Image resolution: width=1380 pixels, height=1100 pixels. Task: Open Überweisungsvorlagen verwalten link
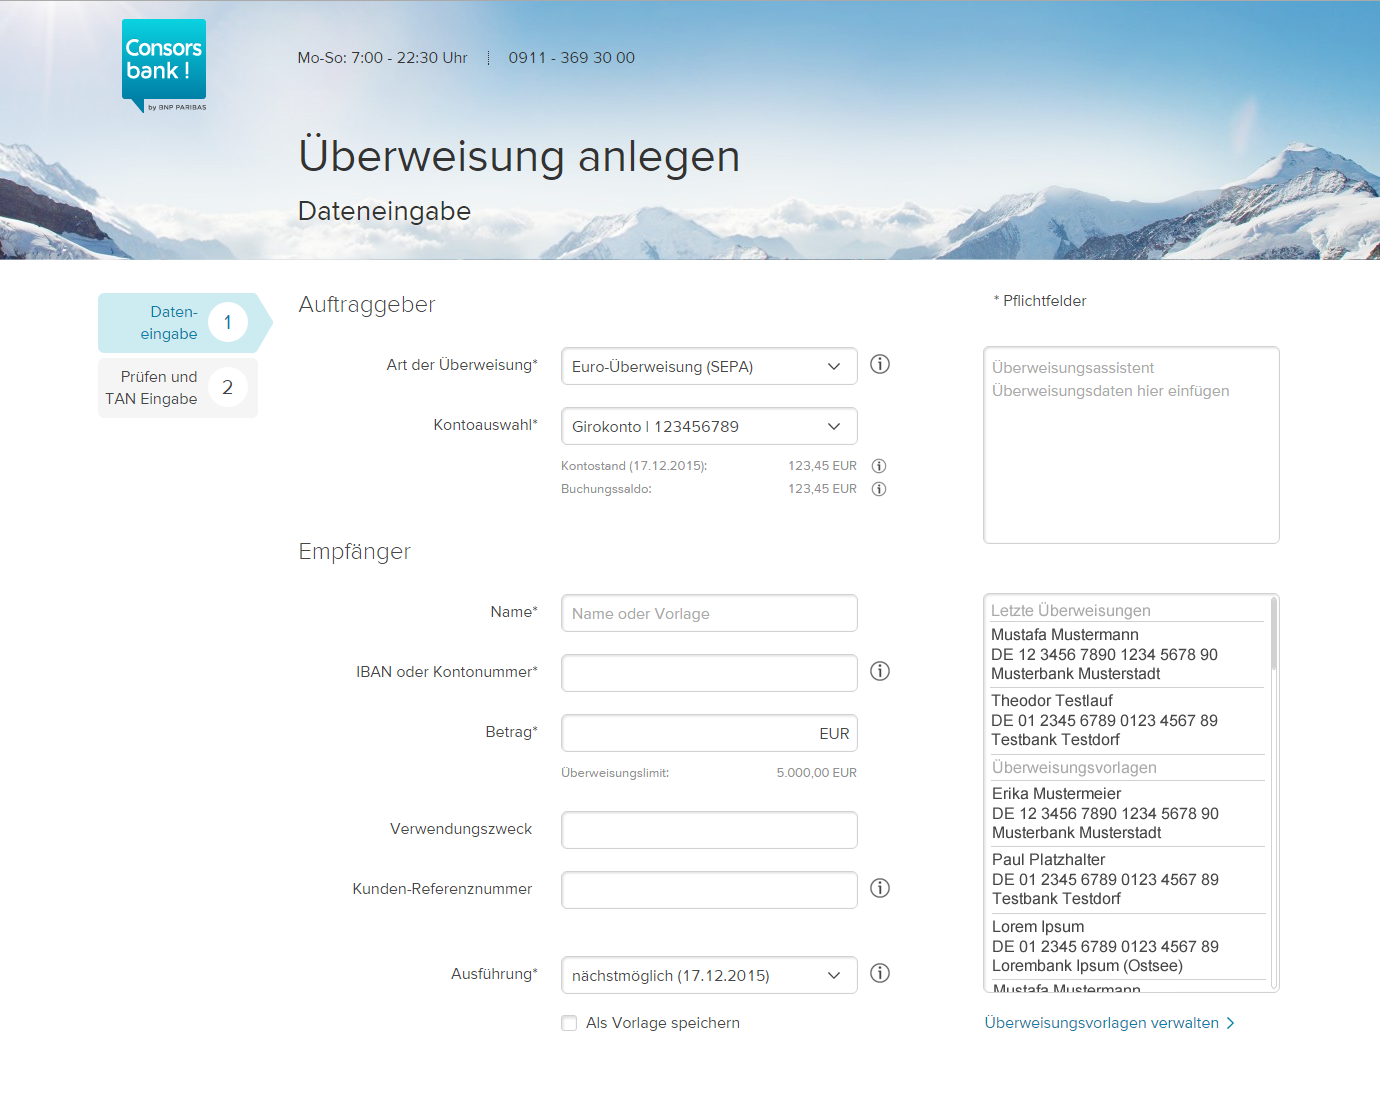point(1101,1023)
